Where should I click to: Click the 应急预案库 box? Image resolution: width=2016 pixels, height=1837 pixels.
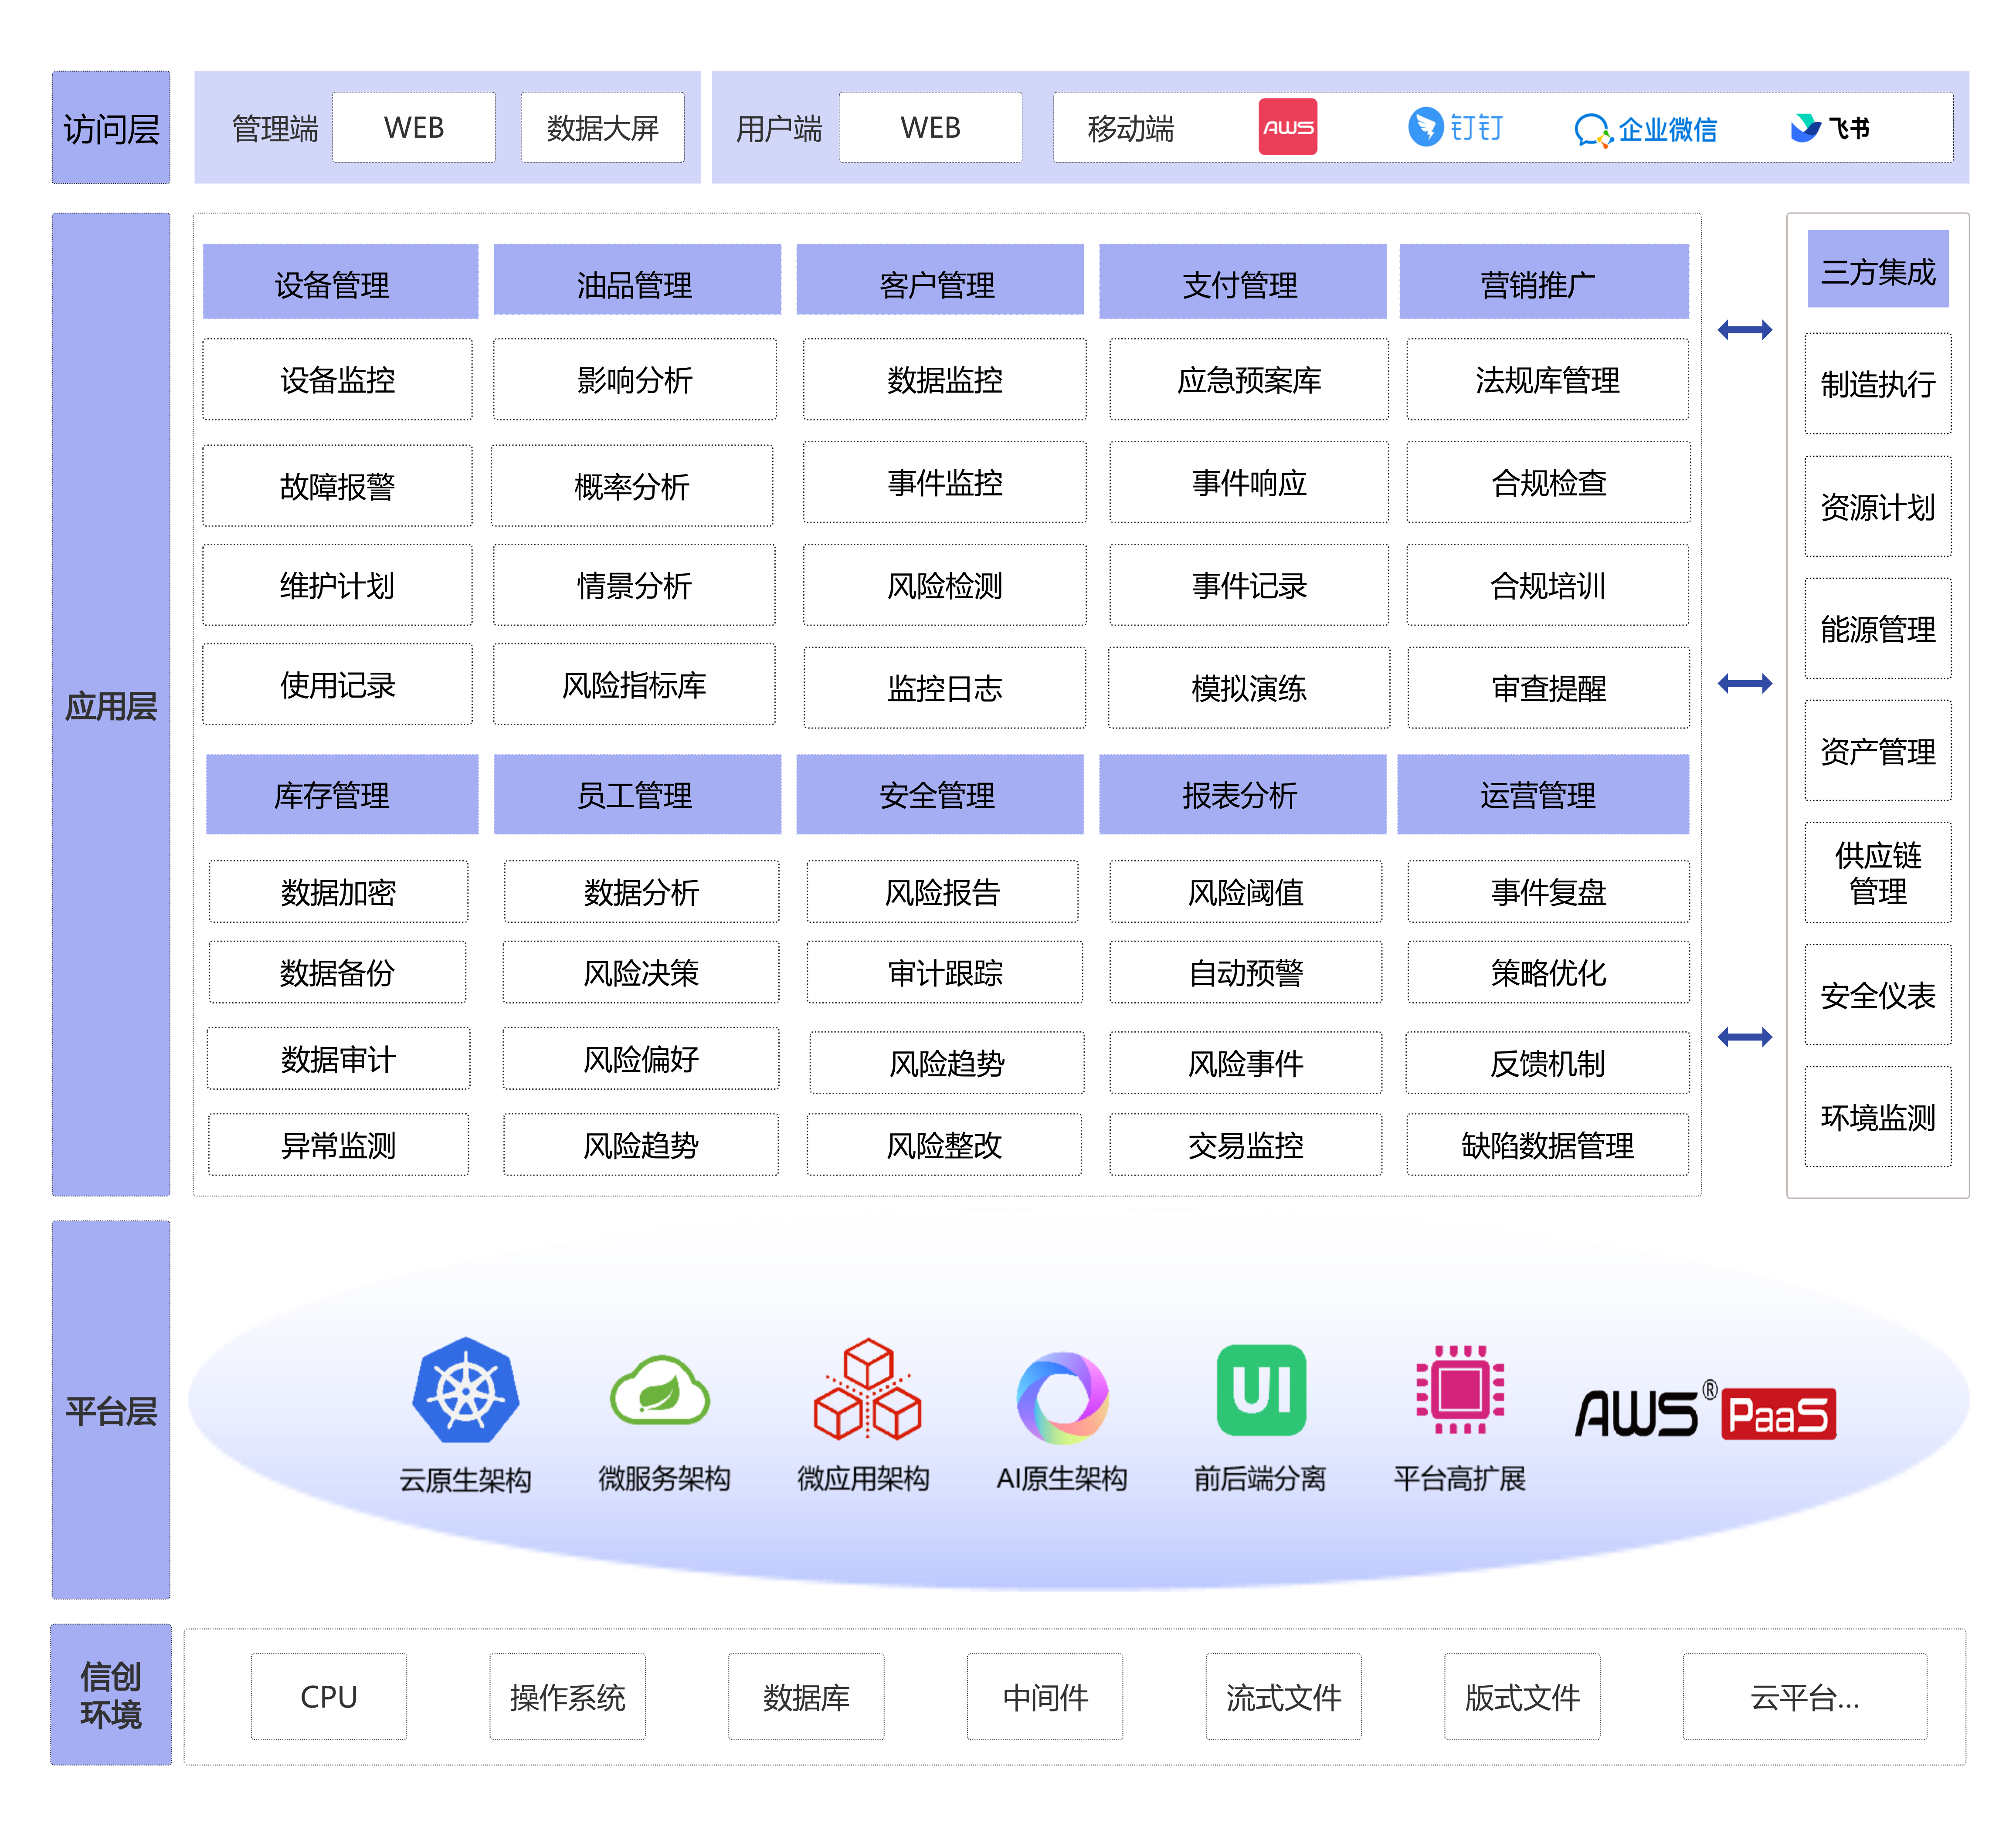coord(1249,379)
